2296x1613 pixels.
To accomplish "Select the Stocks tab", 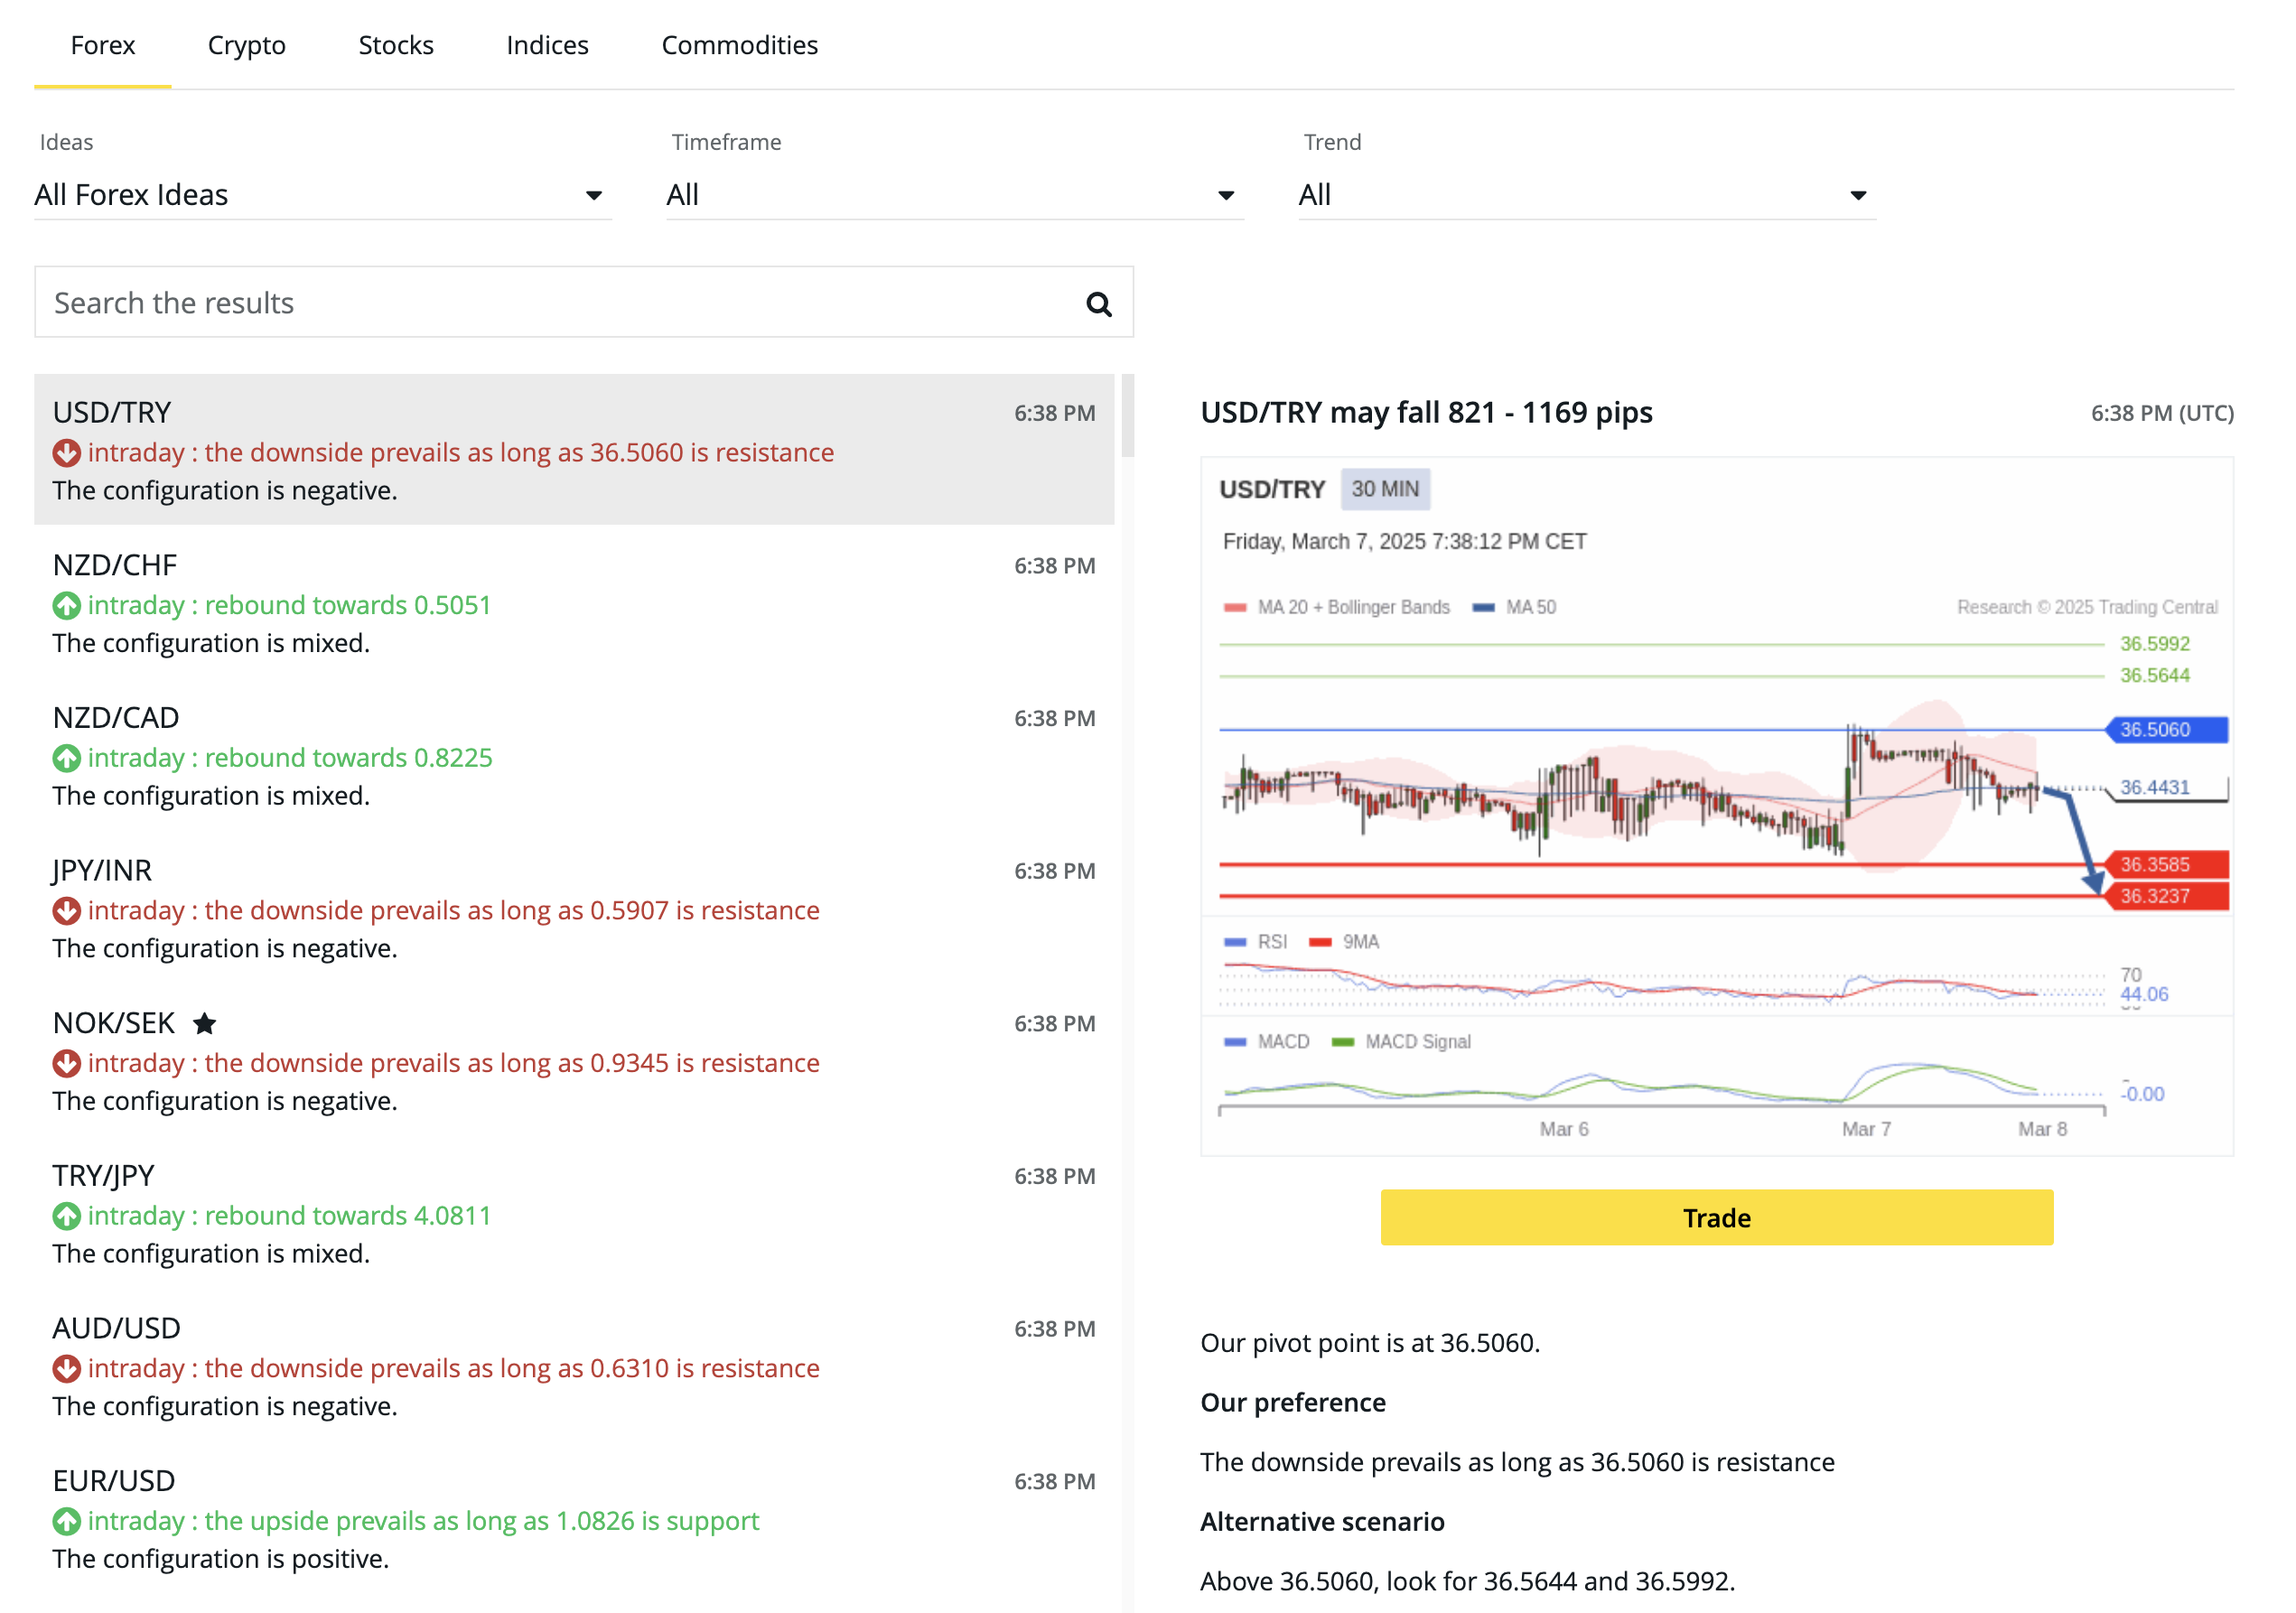I will 396,45.
